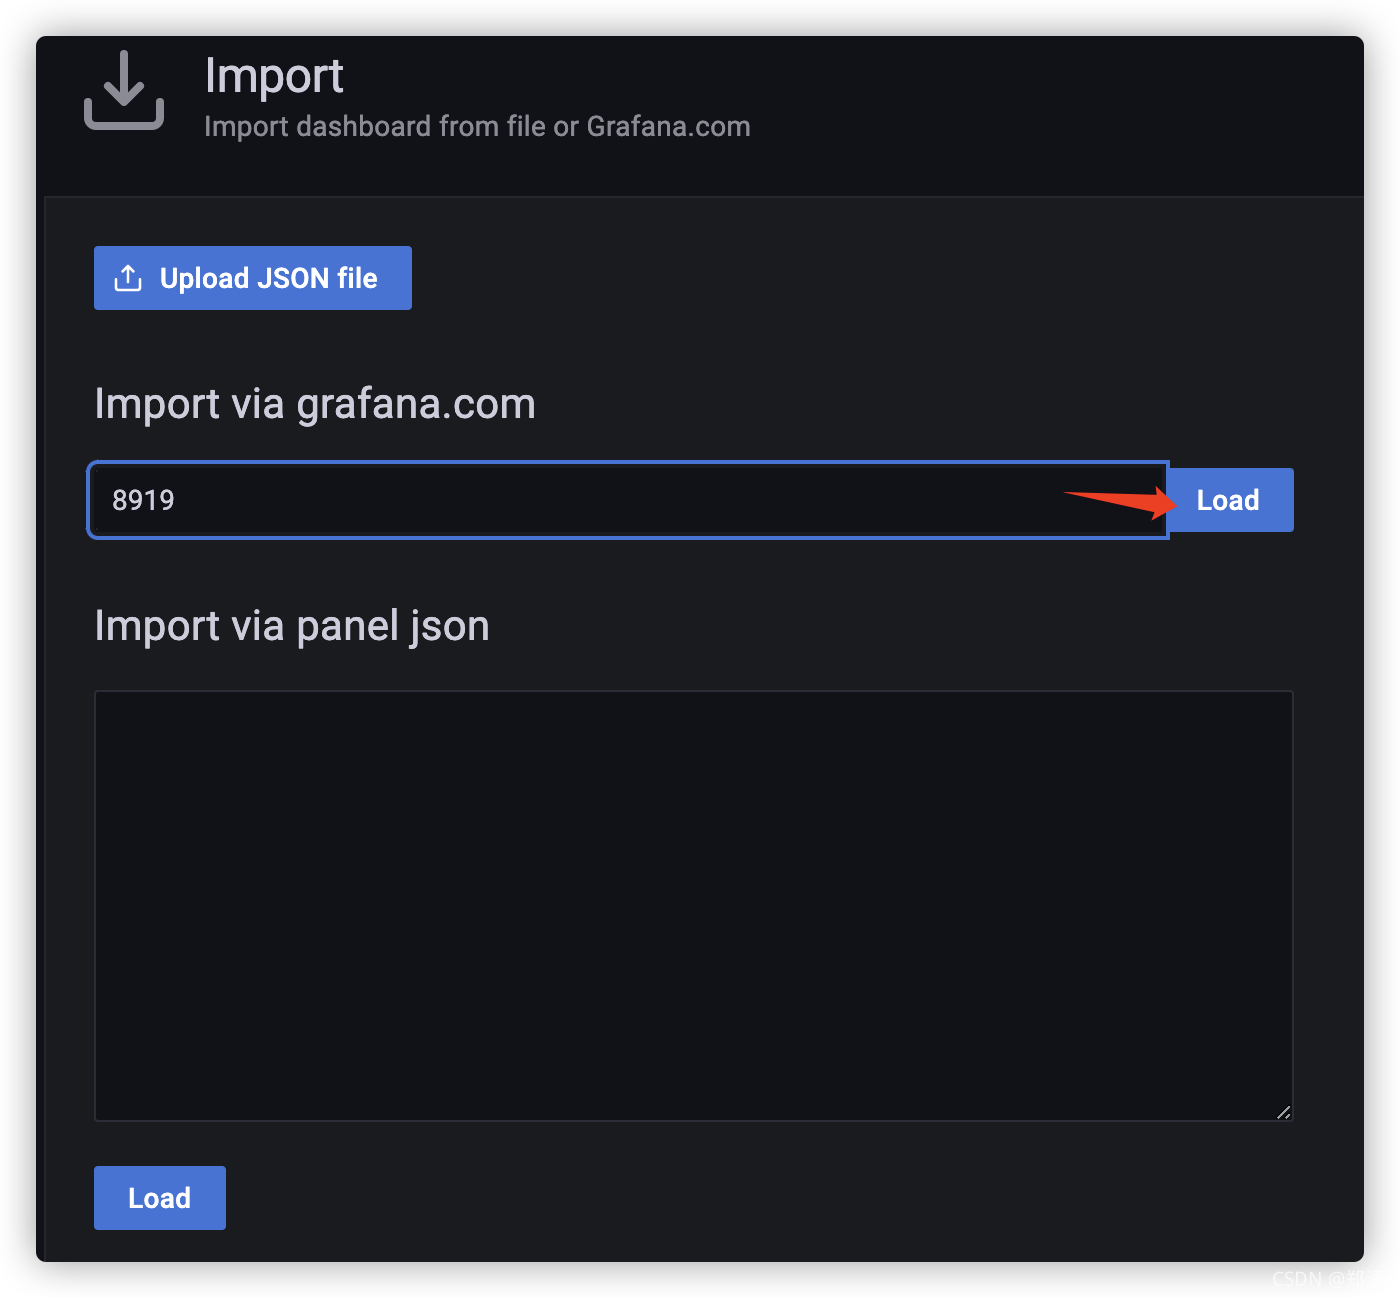Place cursor after the 8919 text
Image resolution: width=1400 pixels, height=1298 pixels.
pos(177,500)
